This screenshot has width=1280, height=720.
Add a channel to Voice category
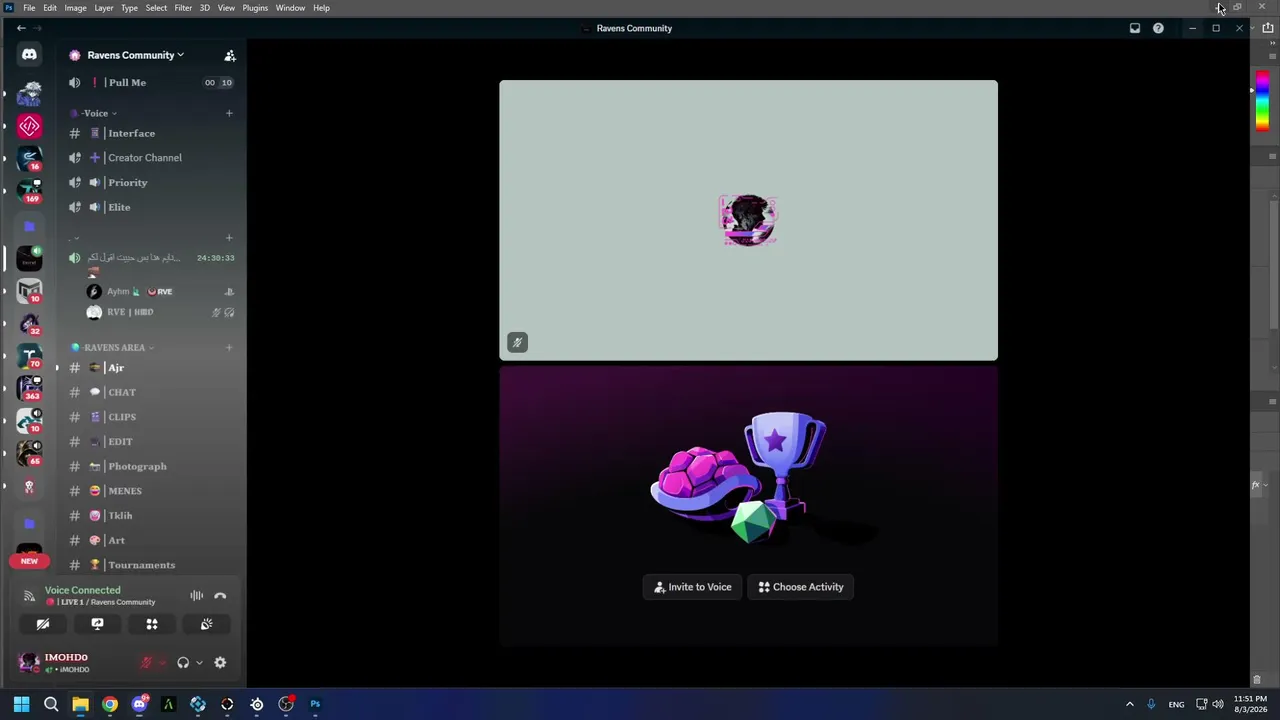(x=229, y=113)
